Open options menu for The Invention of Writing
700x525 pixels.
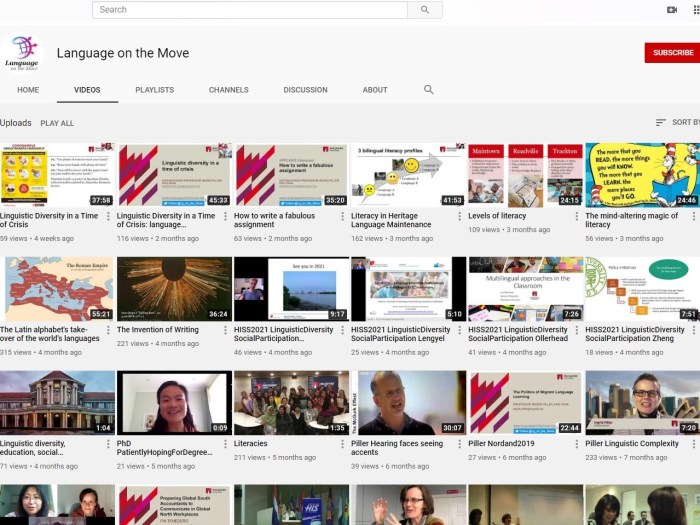click(x=225, y=331)
